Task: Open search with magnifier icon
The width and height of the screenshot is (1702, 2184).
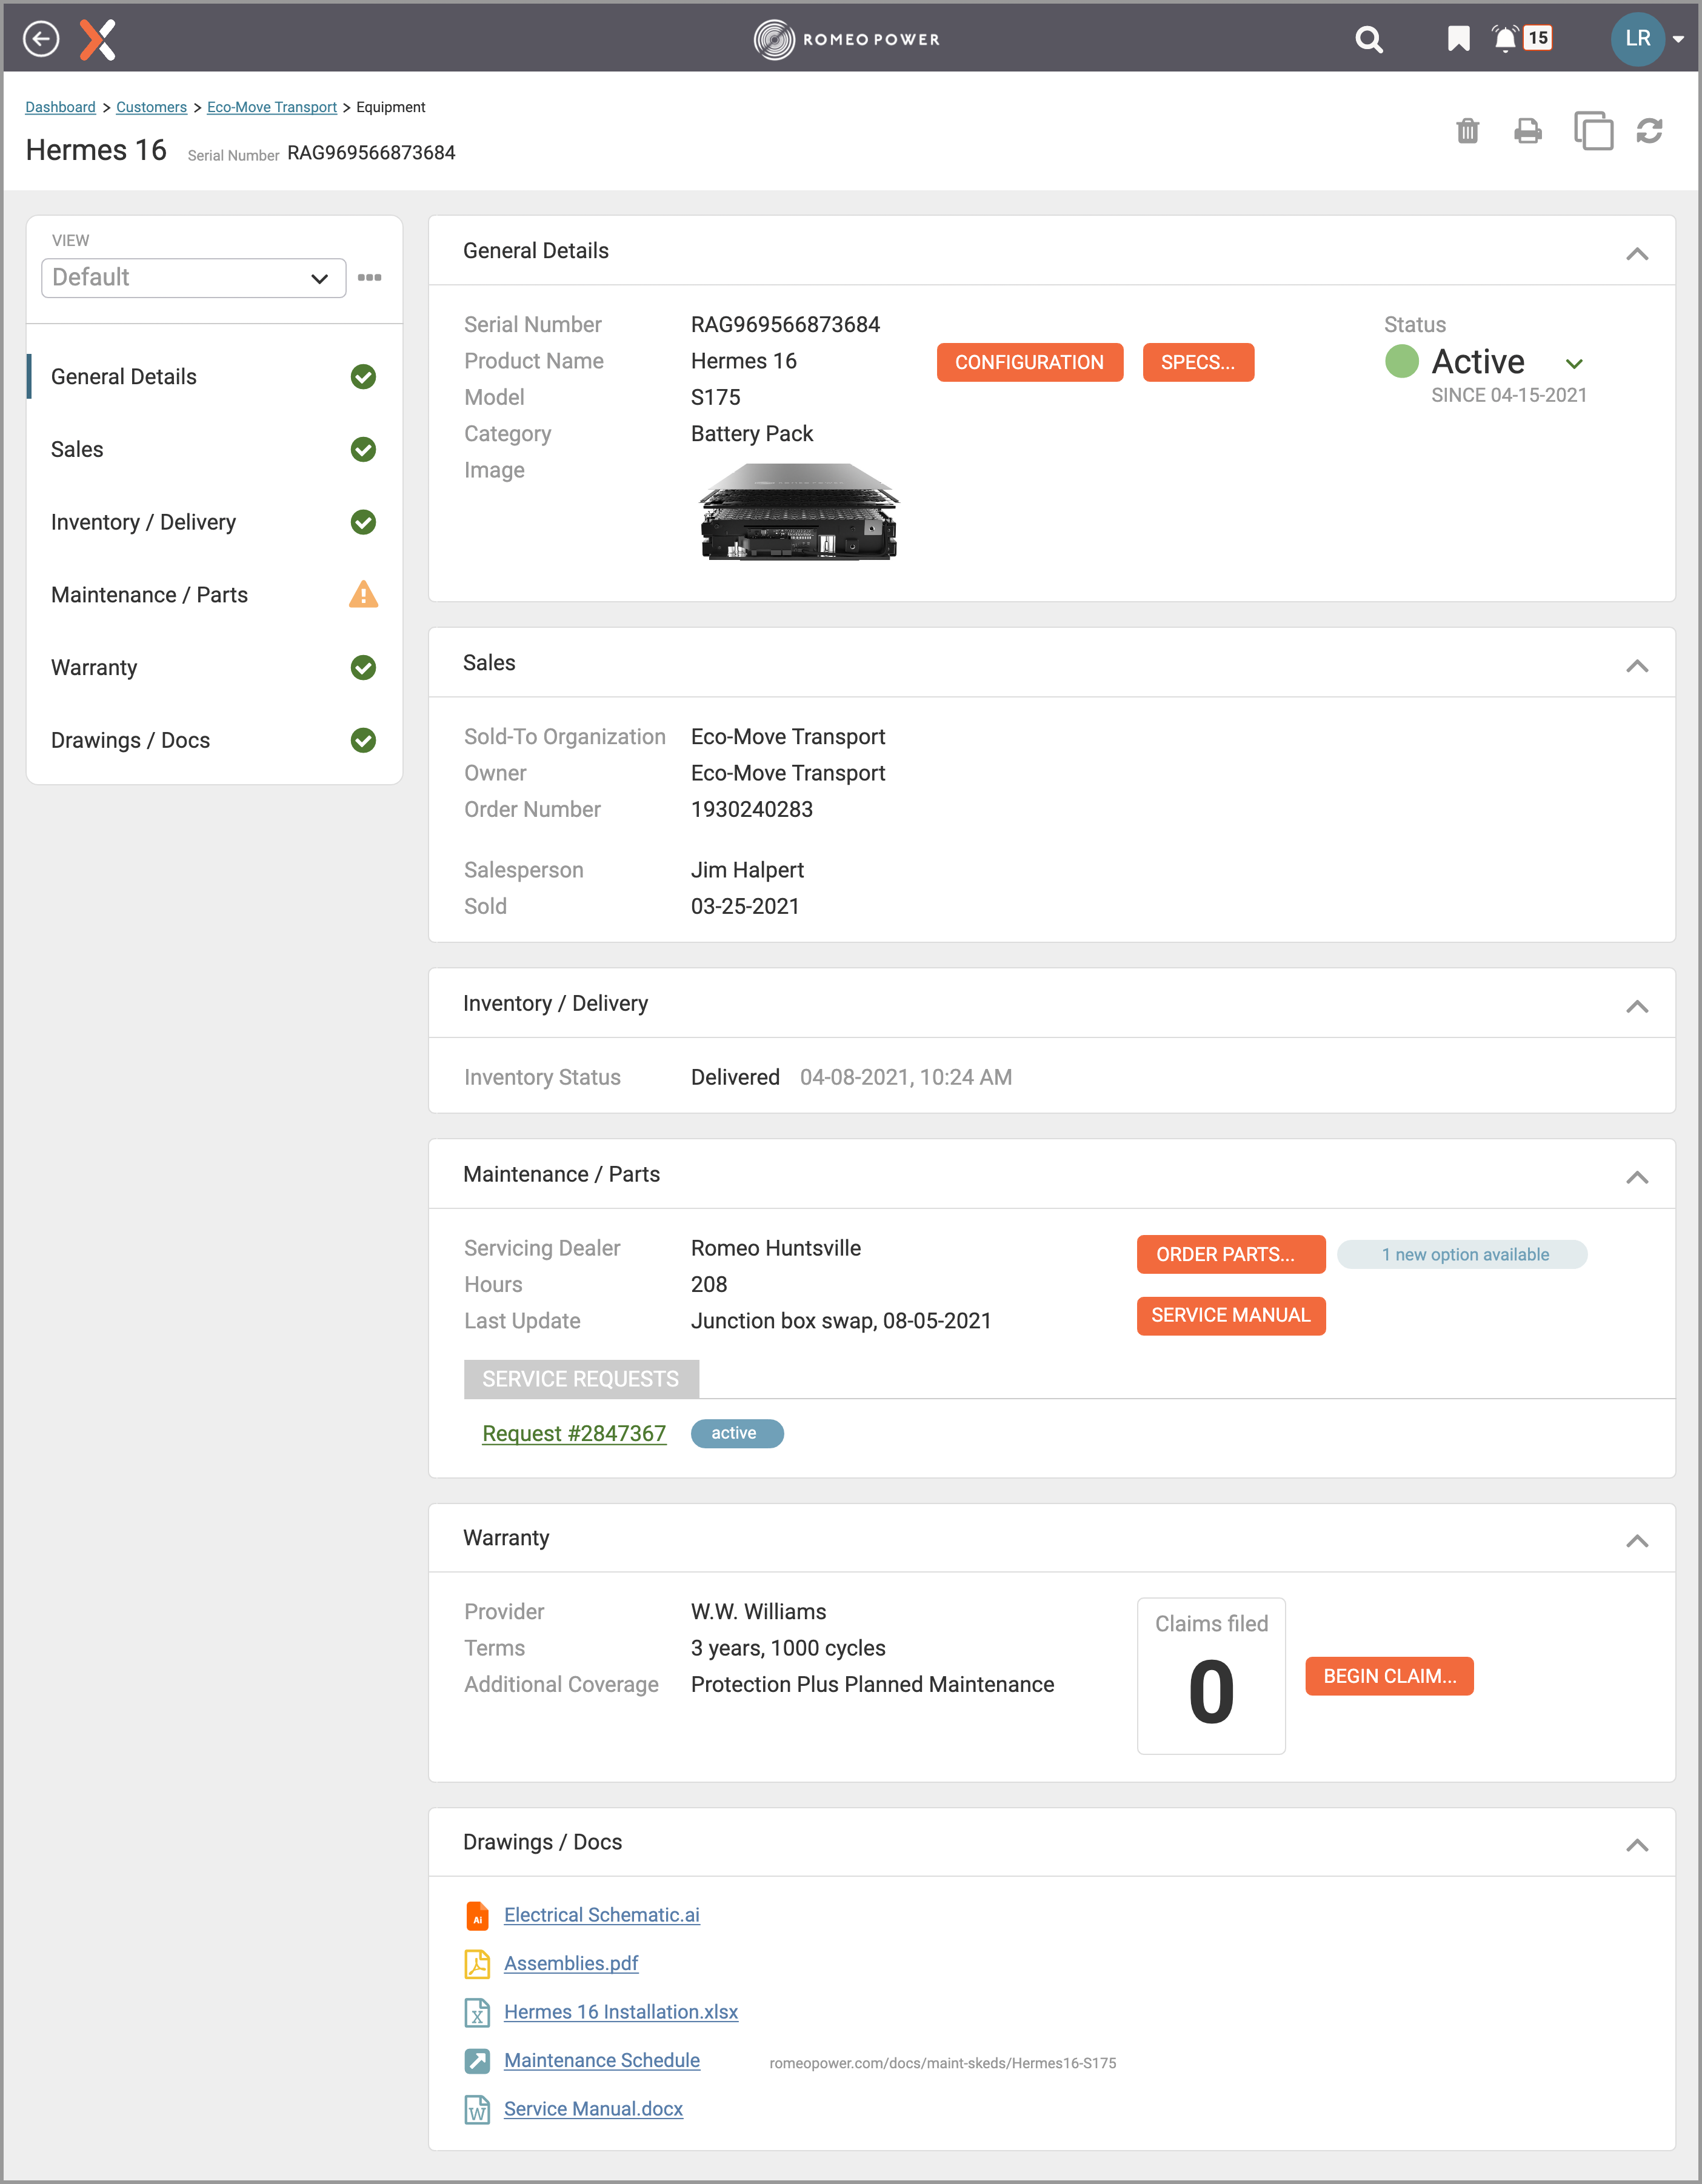Action: 1369,39
